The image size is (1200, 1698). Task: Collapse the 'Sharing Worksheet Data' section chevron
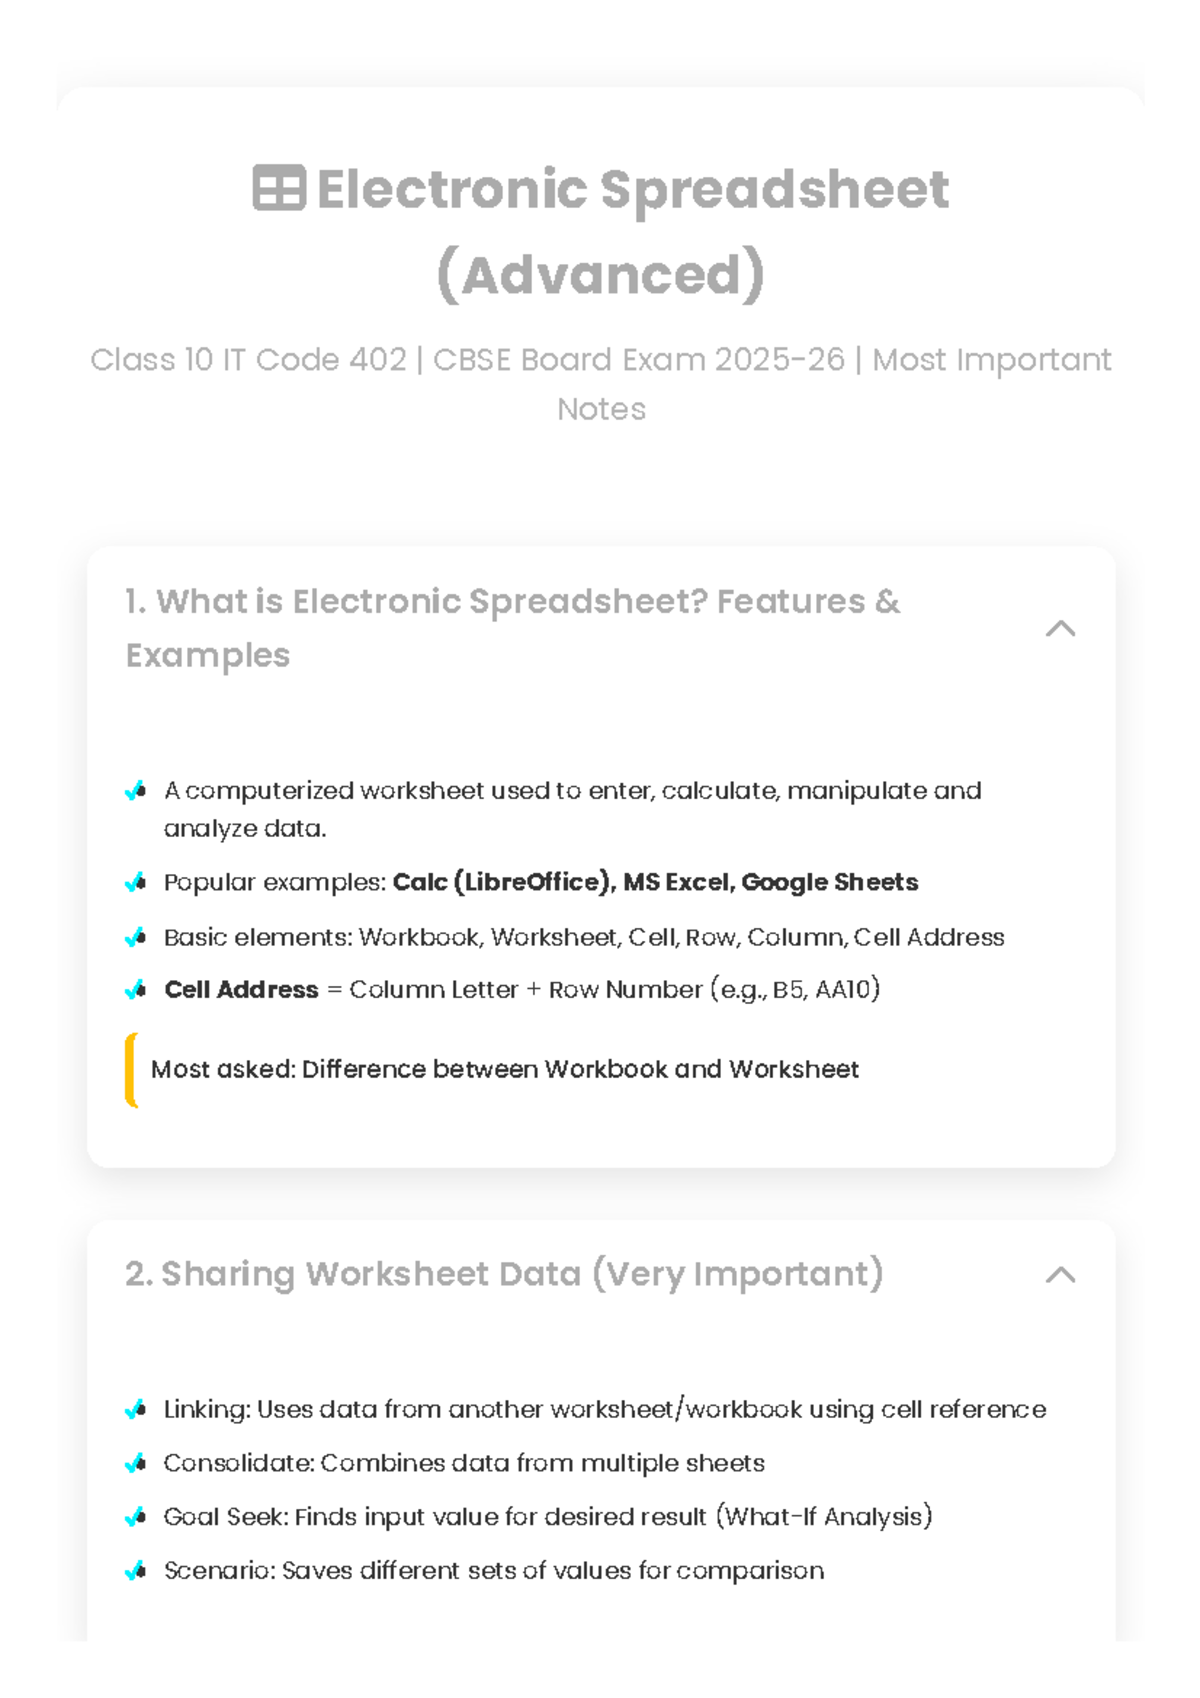(x=1060, y=1275)
